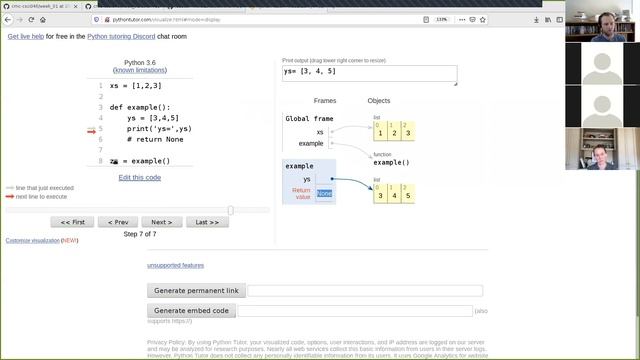Click the pythontutor.com address bar

click(261, 20)
